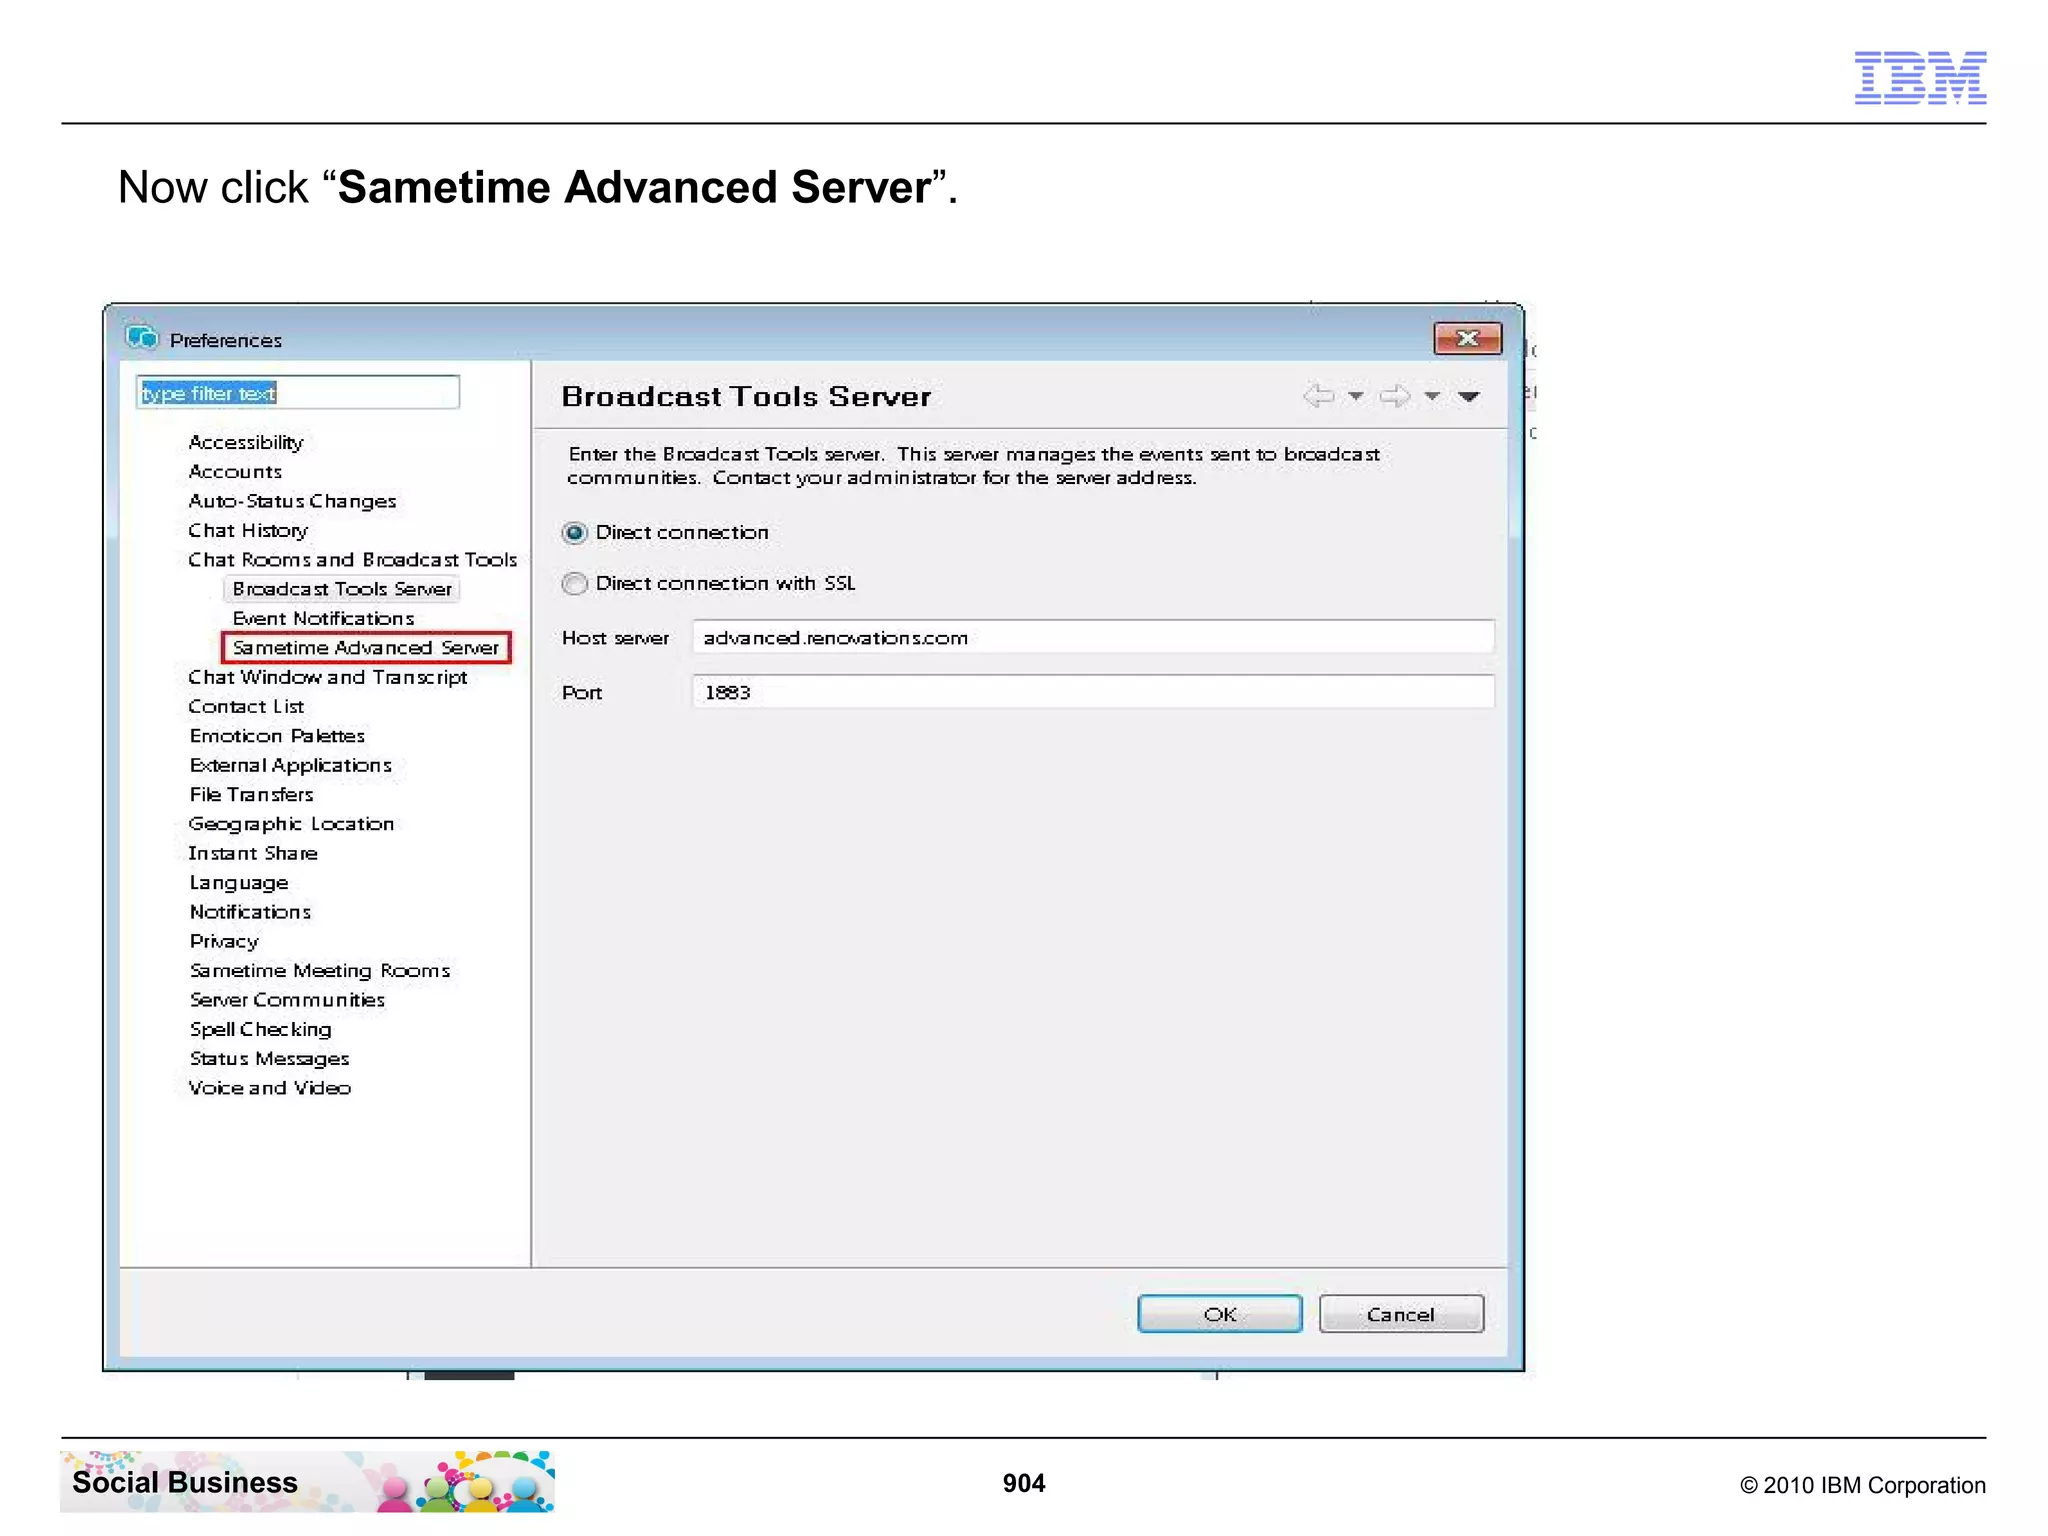Open Server Communities preferences
2048x1536 pixels.
pyautogui.click(x=287, y=1000)
